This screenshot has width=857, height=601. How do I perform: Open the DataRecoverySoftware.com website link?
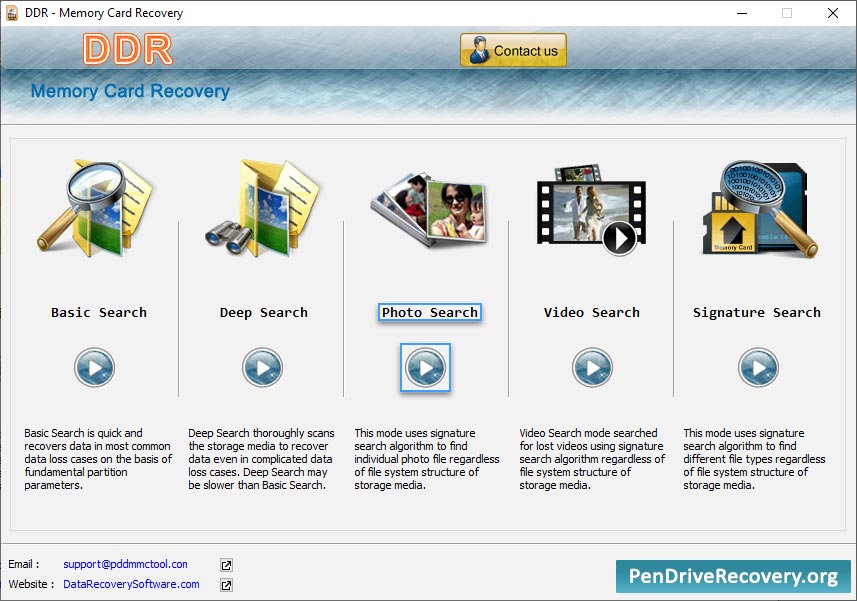tap(131, 584)
